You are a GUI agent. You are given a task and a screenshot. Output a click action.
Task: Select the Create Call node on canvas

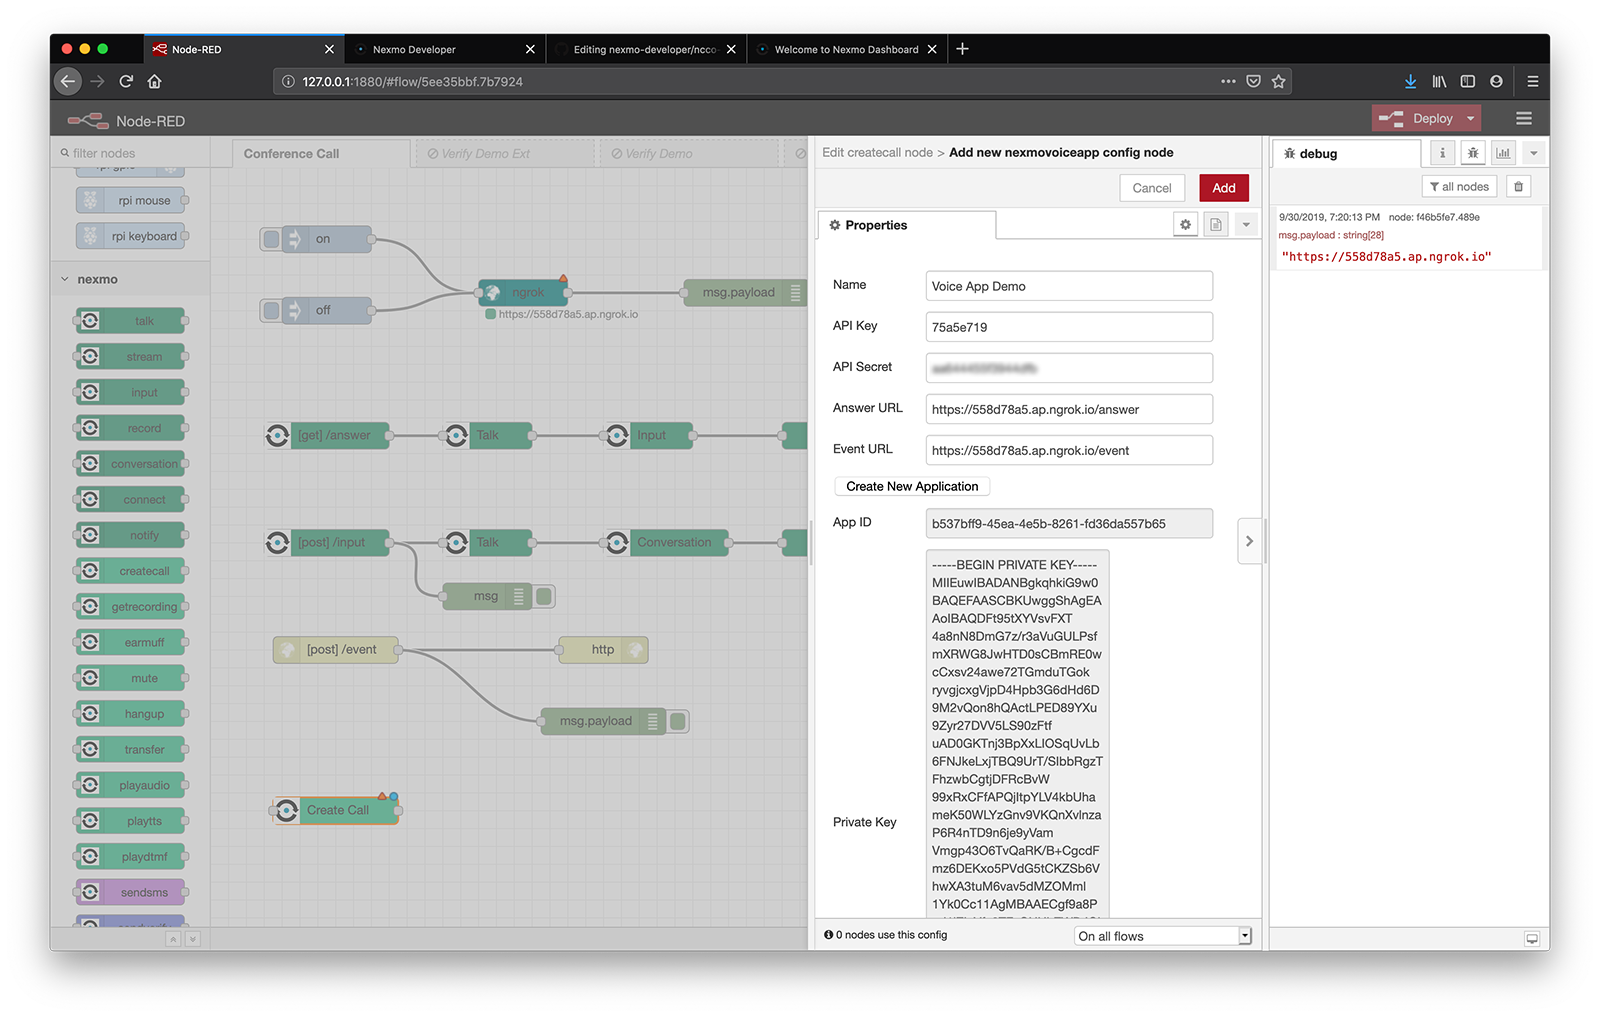[336, 810]
